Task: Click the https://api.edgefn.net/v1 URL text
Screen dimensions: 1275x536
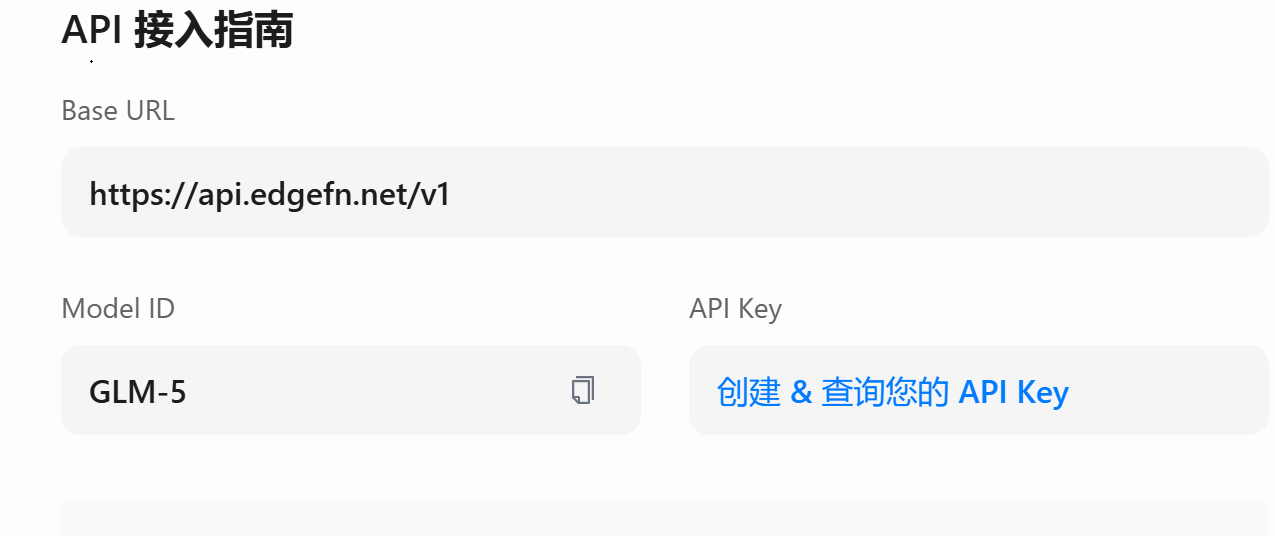Action: point(270,193)
